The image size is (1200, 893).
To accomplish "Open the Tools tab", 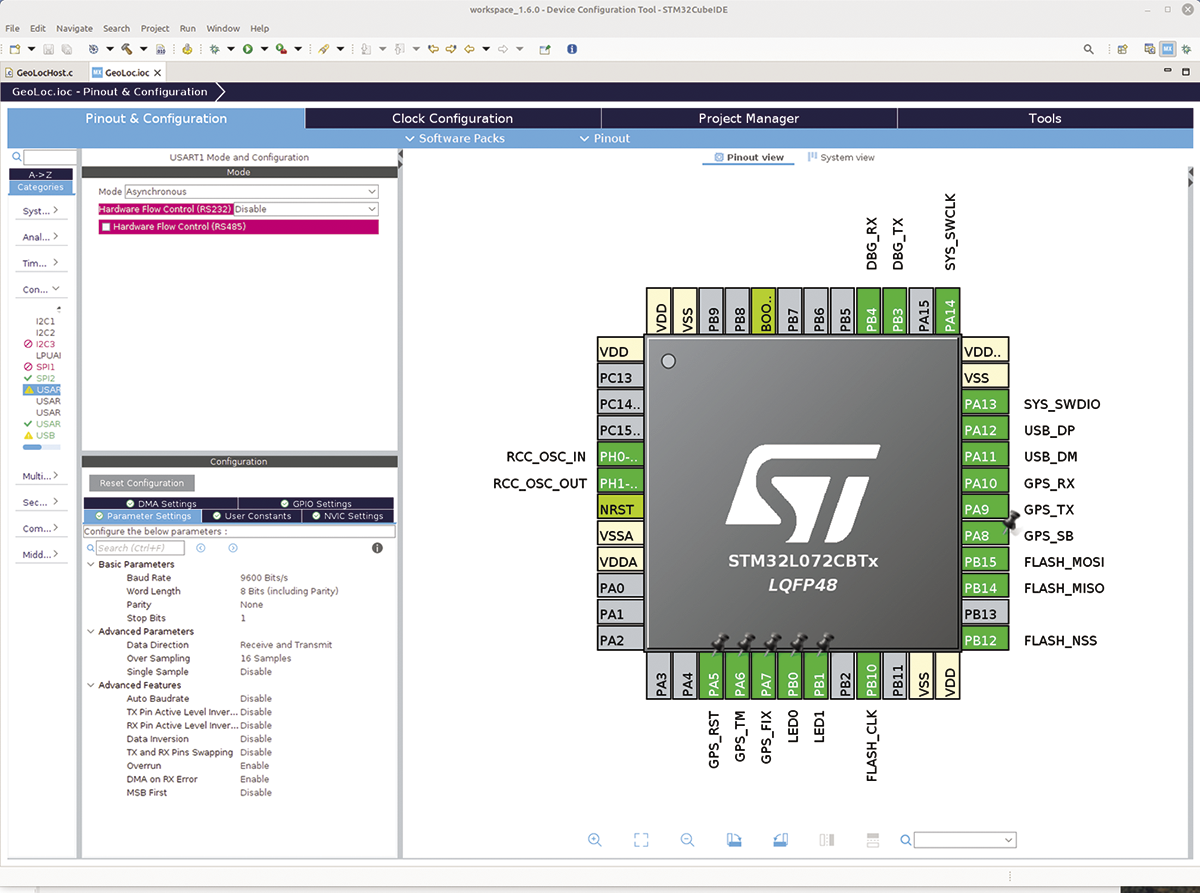I will pyautogui.click(x=1044, y=118).
